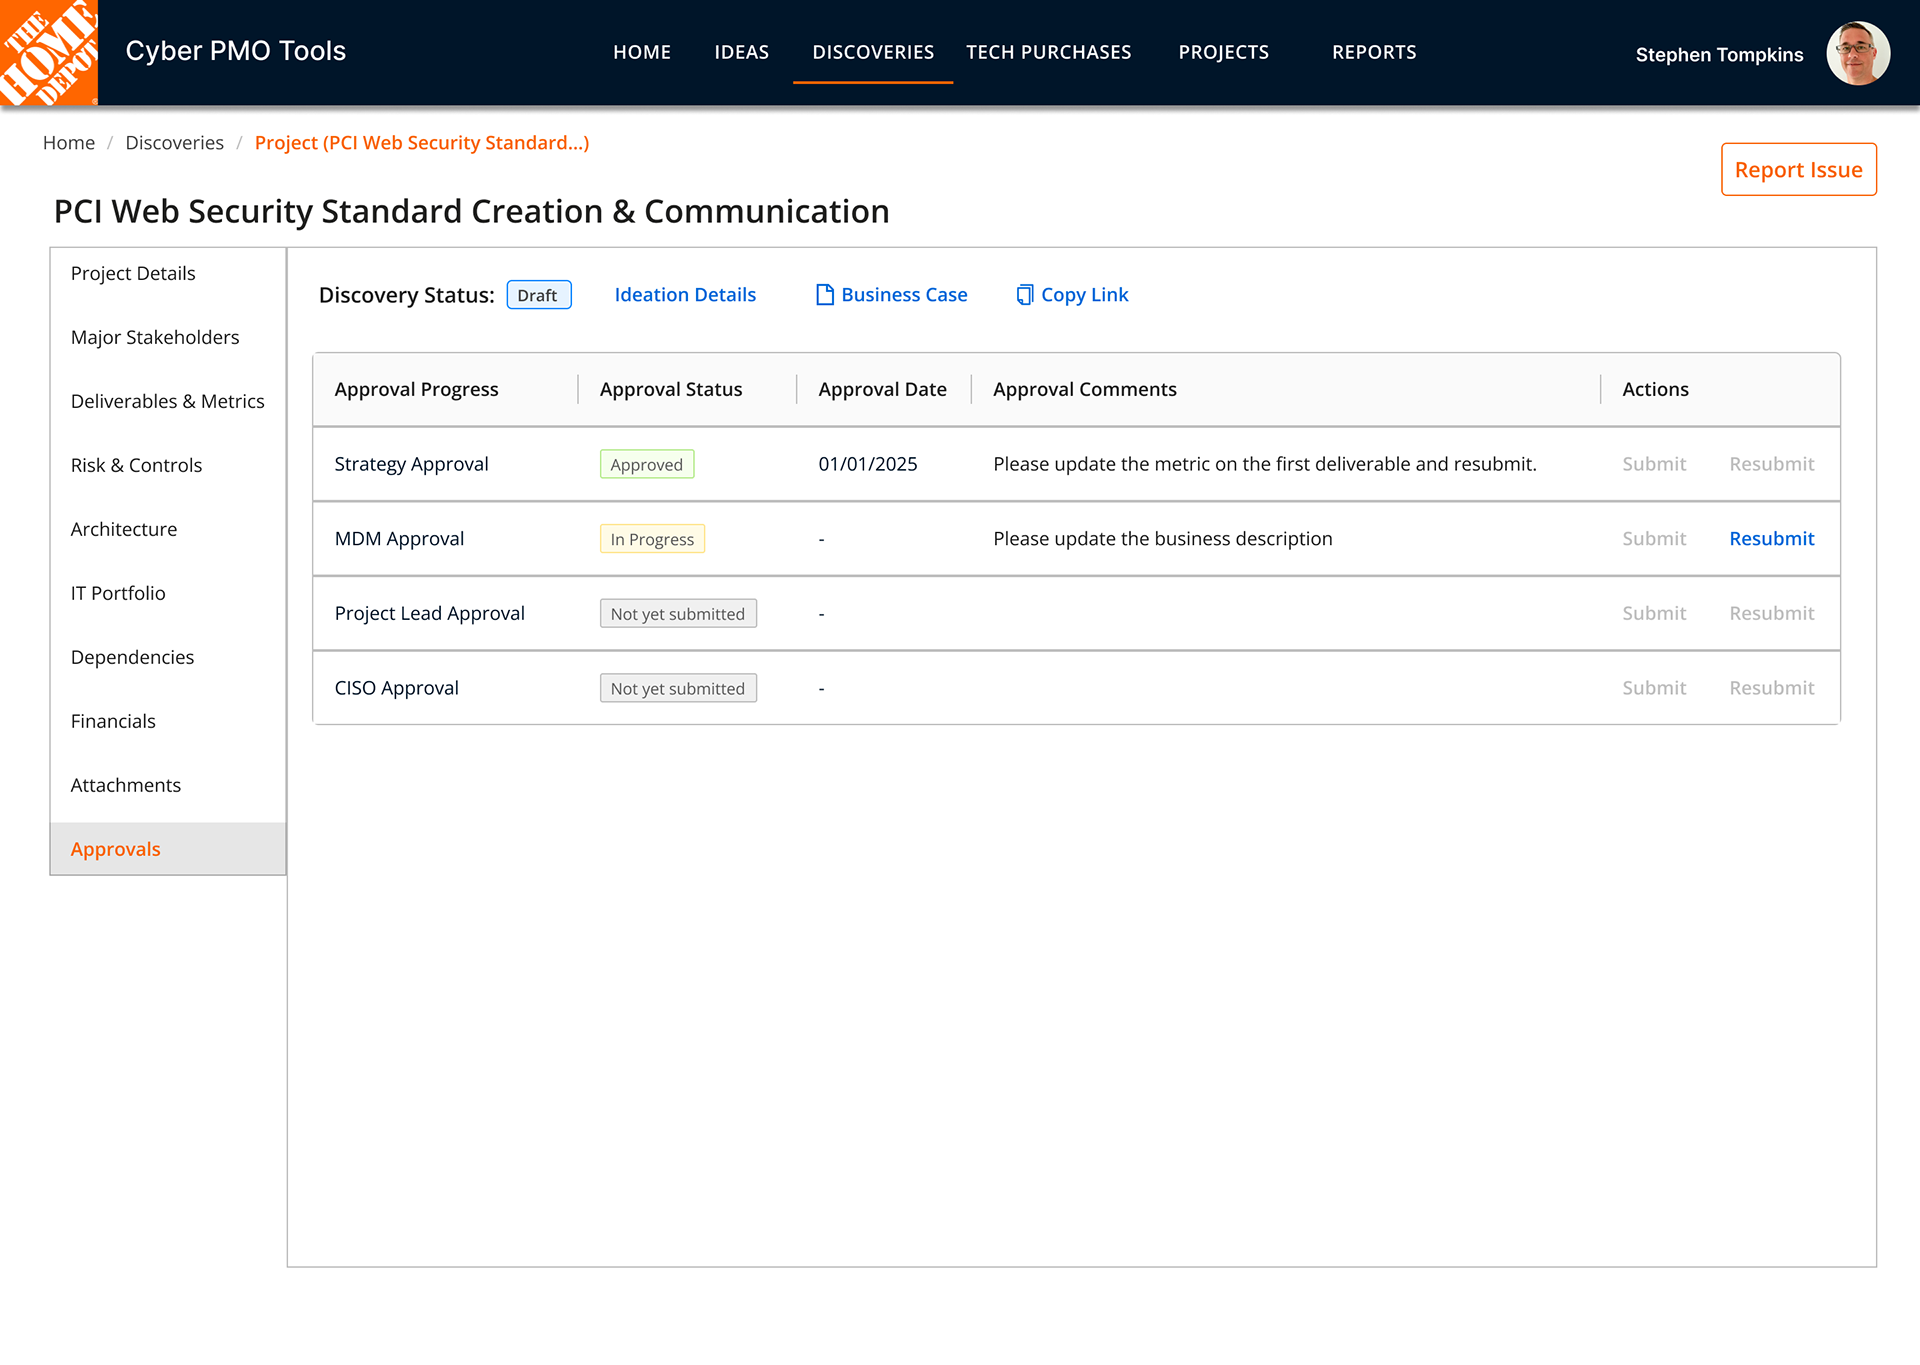Select Deliverables & Metrics in sidebar
The width and height of the screenshot is (1920, 1365).
click(167, 401)
